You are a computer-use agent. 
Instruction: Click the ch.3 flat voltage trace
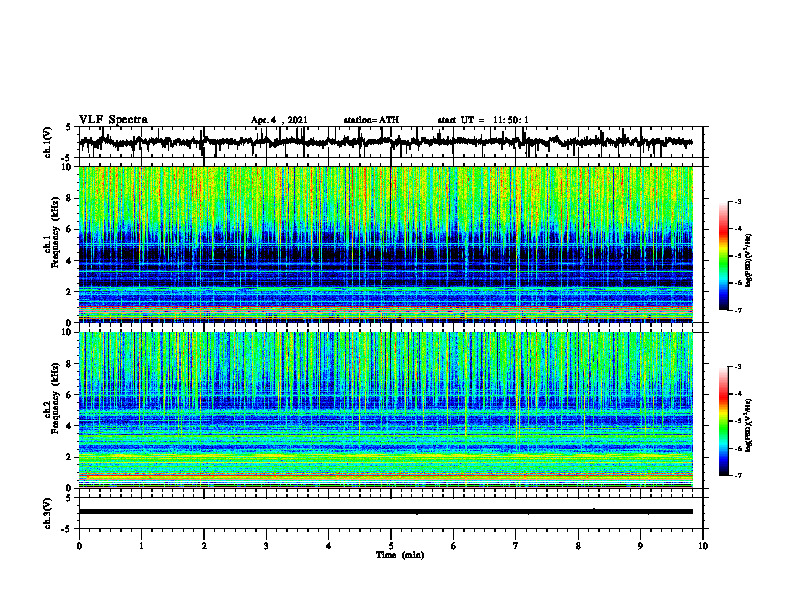point(386,512)
